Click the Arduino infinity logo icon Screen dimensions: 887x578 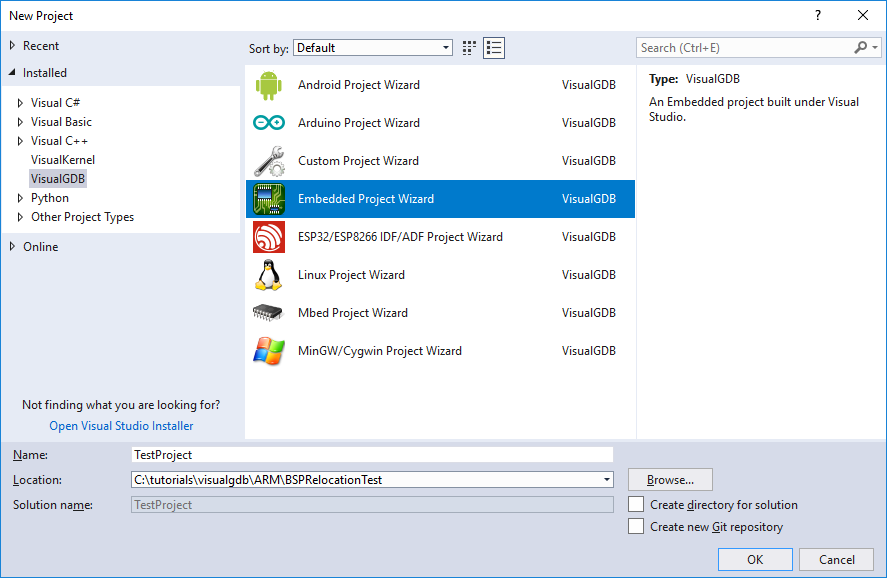pyautogui.click(x=269, y=122)
